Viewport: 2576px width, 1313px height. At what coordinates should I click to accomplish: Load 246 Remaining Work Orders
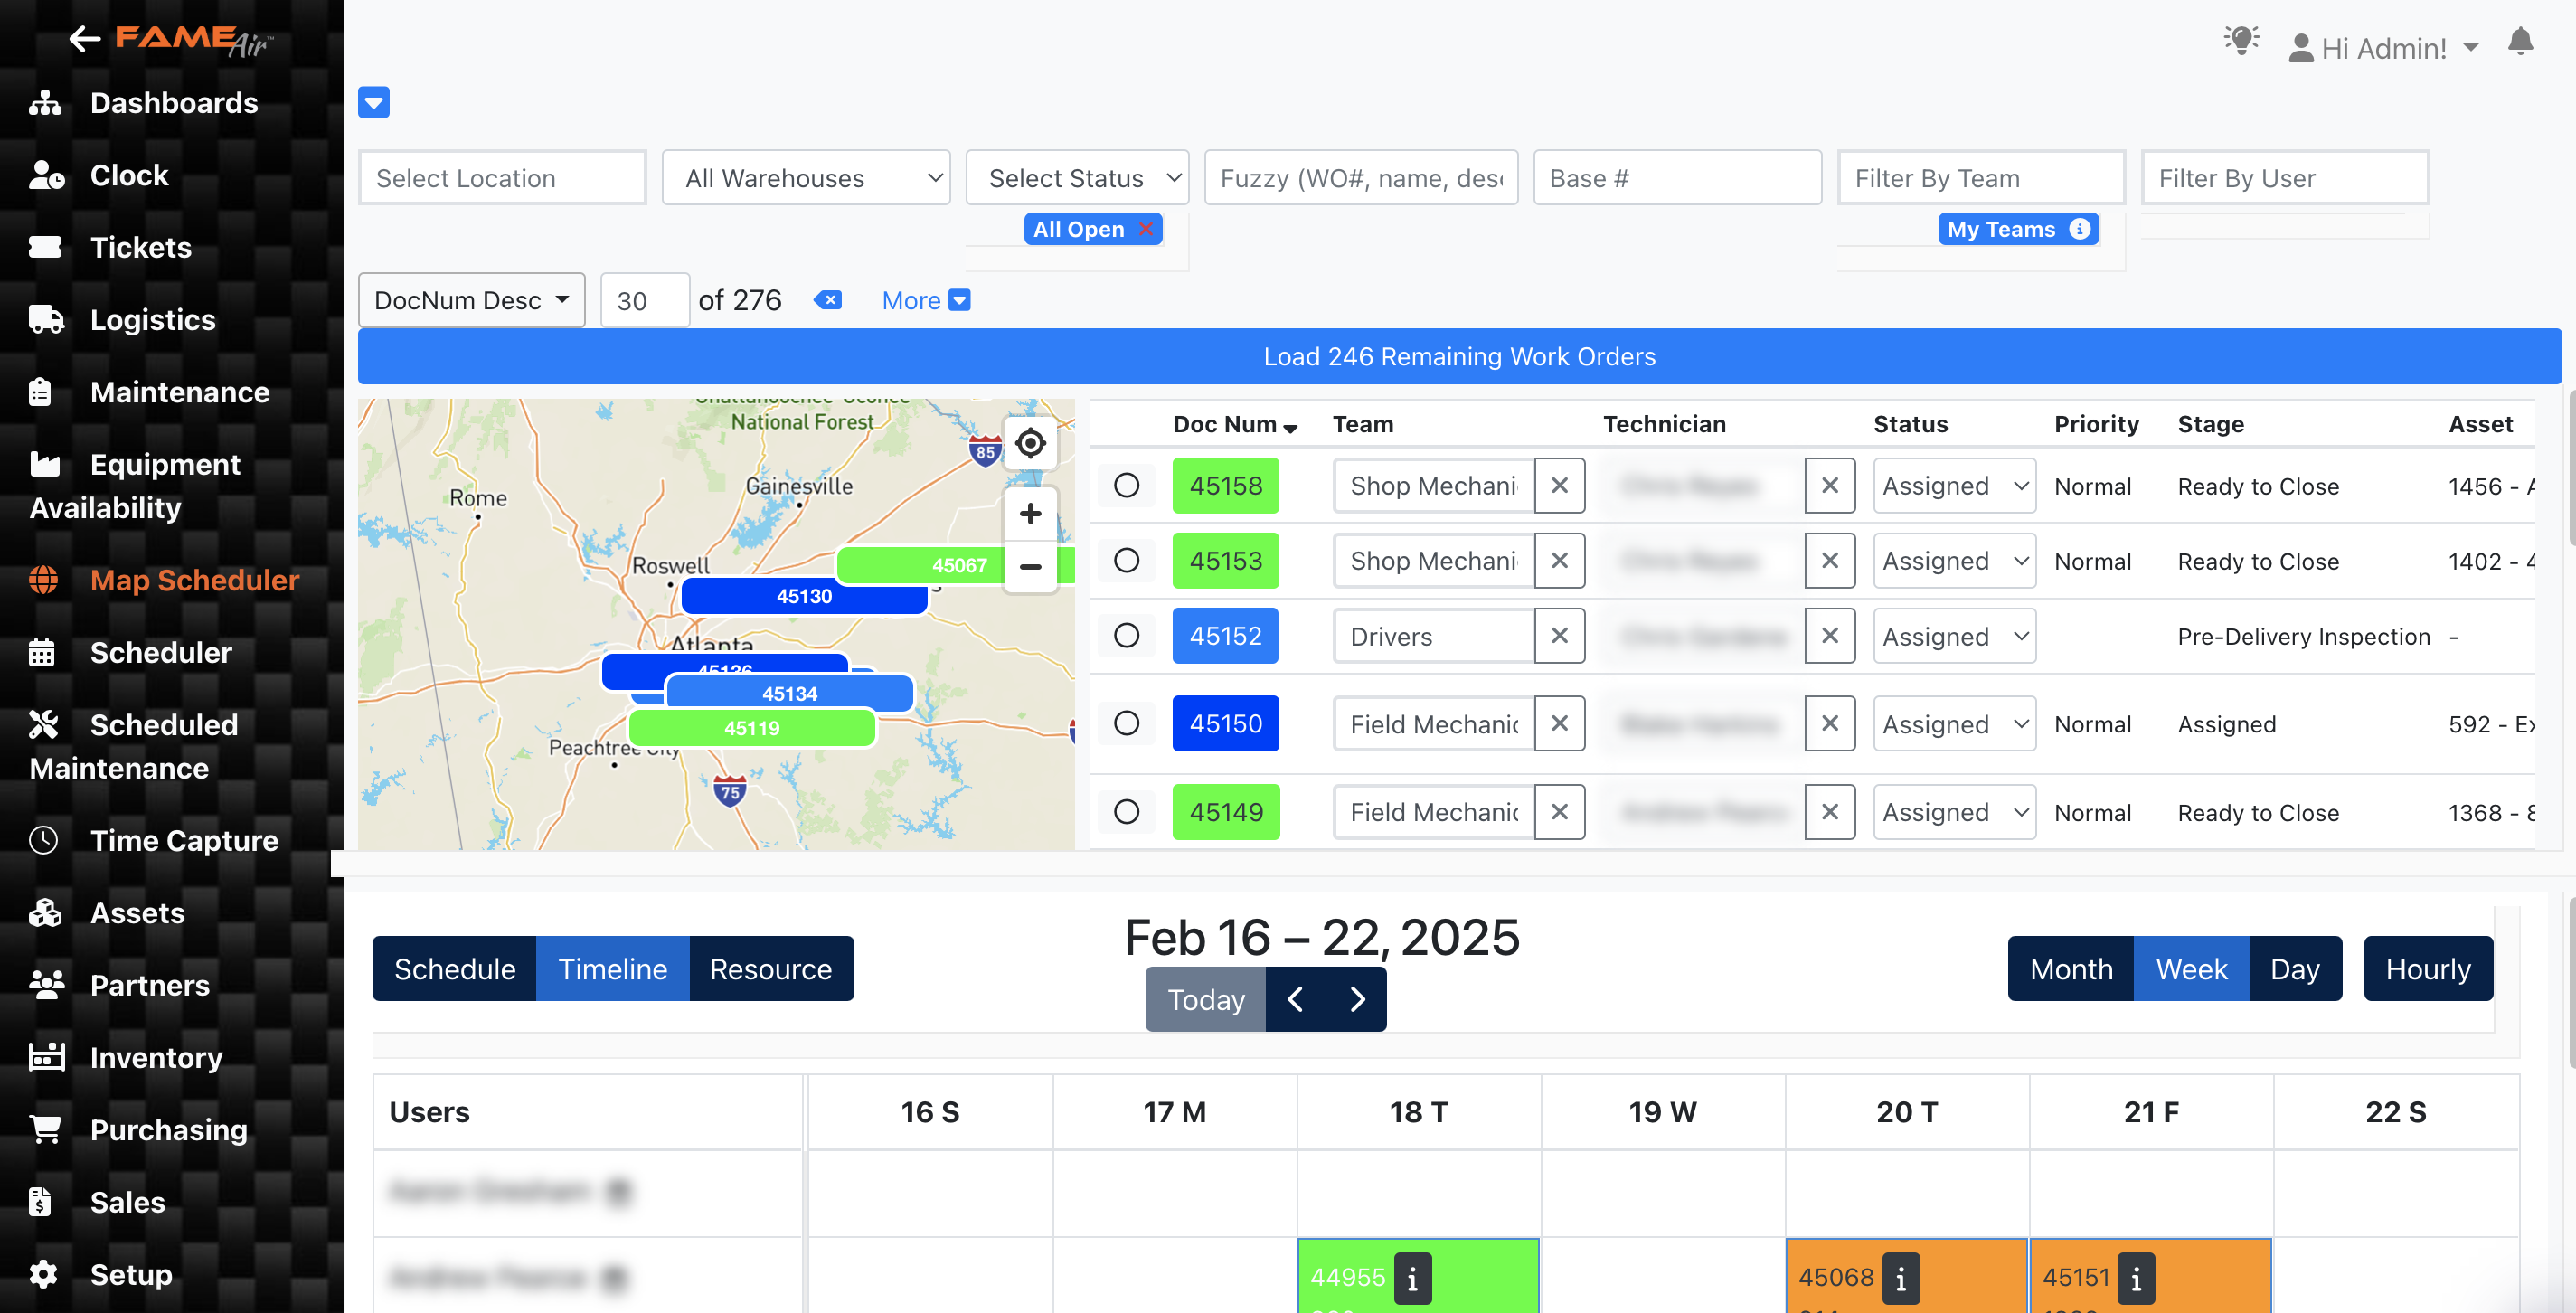(x=1458, y=356)
